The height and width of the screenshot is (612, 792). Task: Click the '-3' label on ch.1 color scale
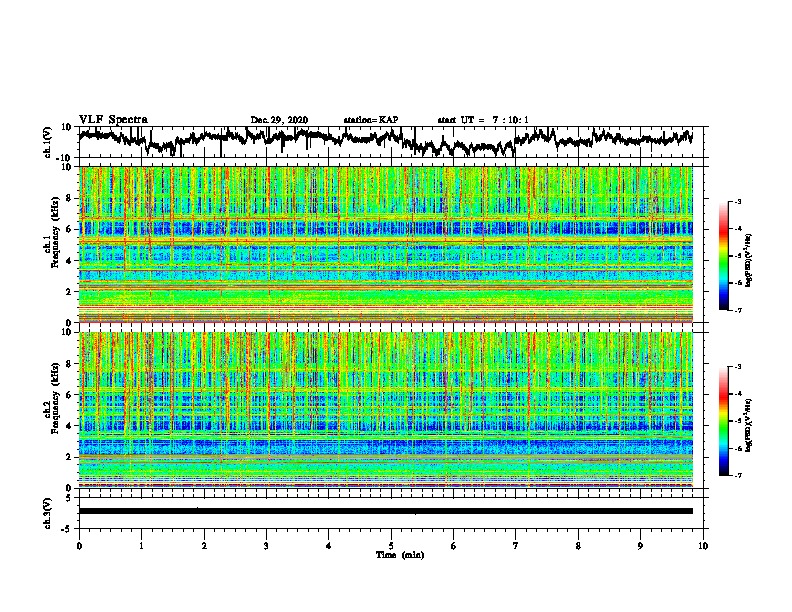pos(738,201)
